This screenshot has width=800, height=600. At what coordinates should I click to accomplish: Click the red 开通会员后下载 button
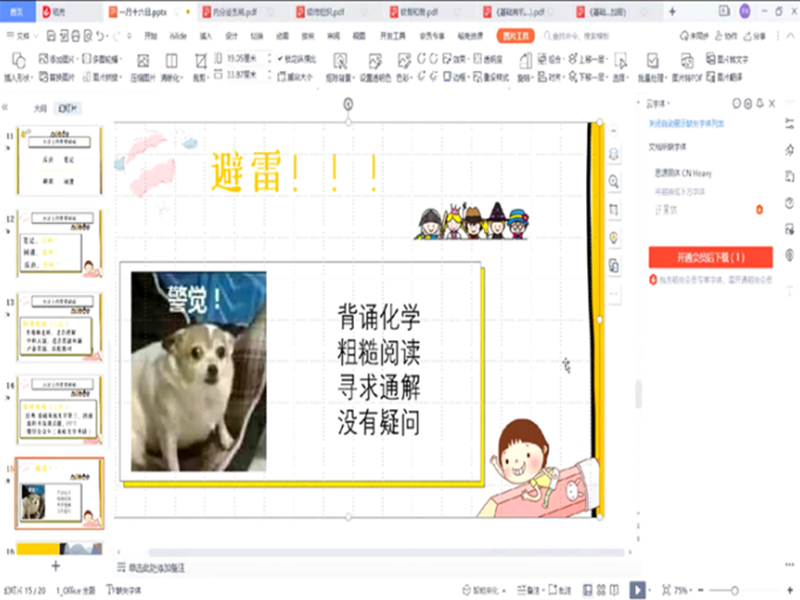click(x=710, y=257)
